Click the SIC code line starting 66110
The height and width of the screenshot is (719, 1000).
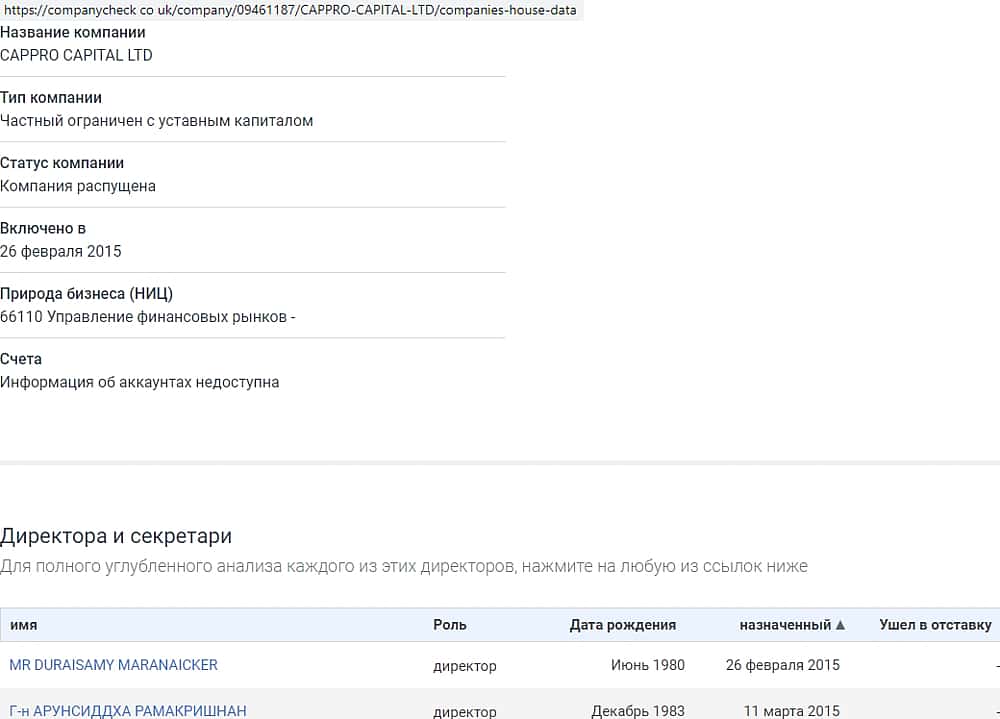pos(147,317)
